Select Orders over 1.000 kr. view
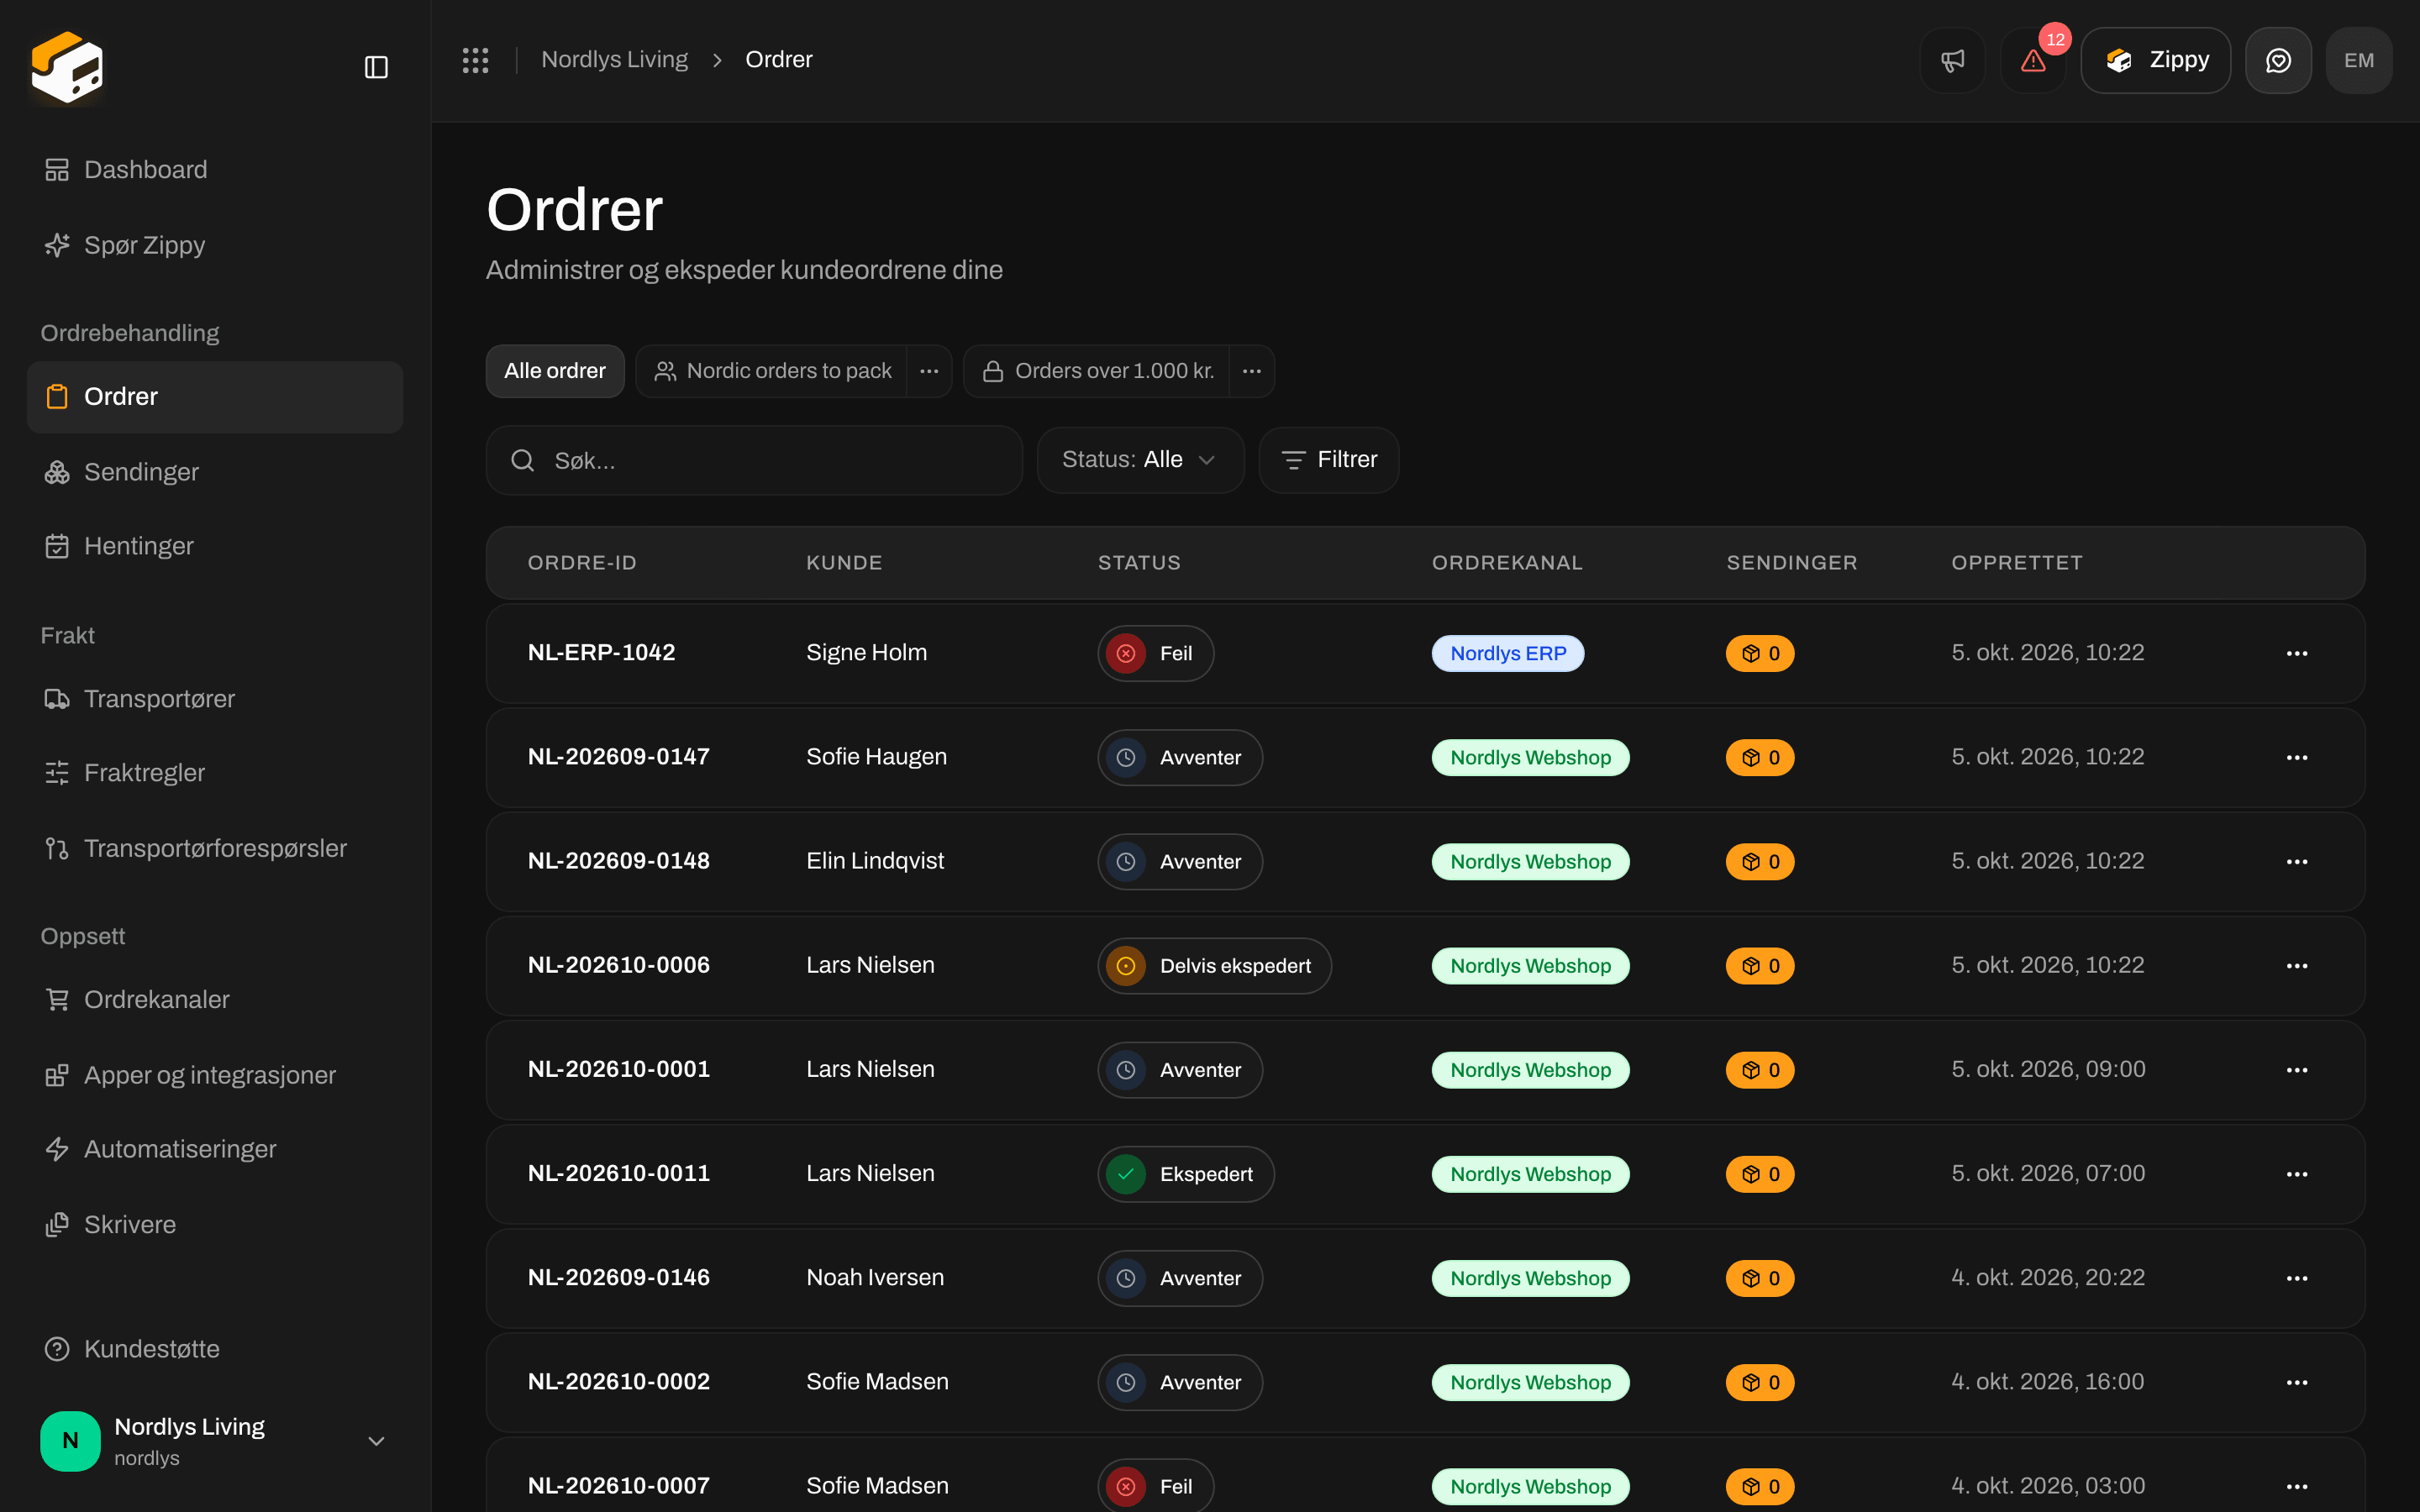Screen dimensions: 2420x1512 (x=1097, y=371)
